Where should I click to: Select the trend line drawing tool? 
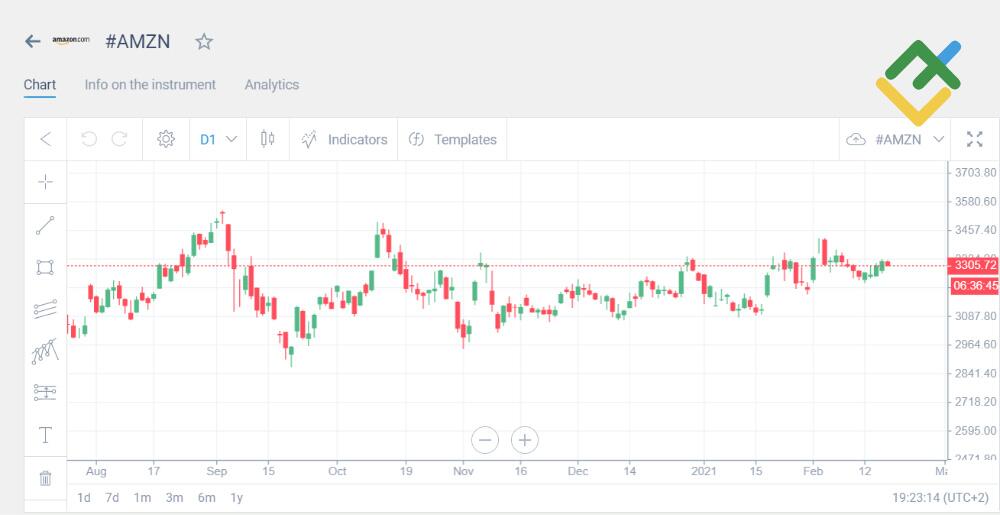pyautogui.click(x=45, y=225)
